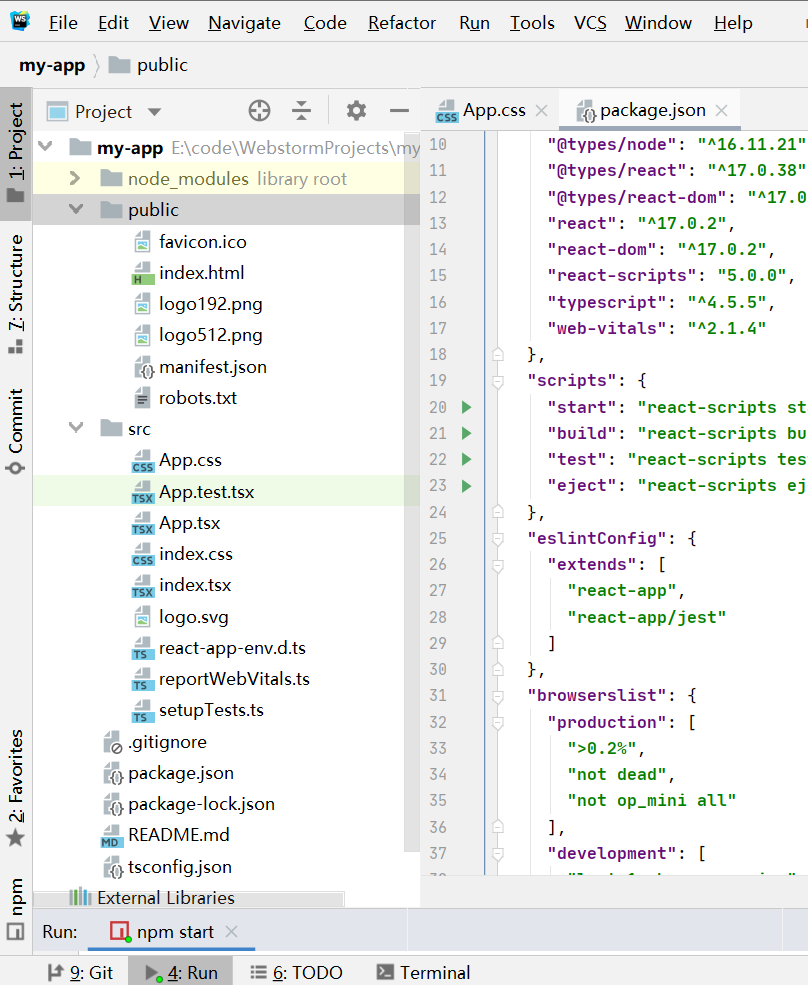Close the App.css editor tab
The width and height of the screenshot is (808, 985).
coord(541,111)
